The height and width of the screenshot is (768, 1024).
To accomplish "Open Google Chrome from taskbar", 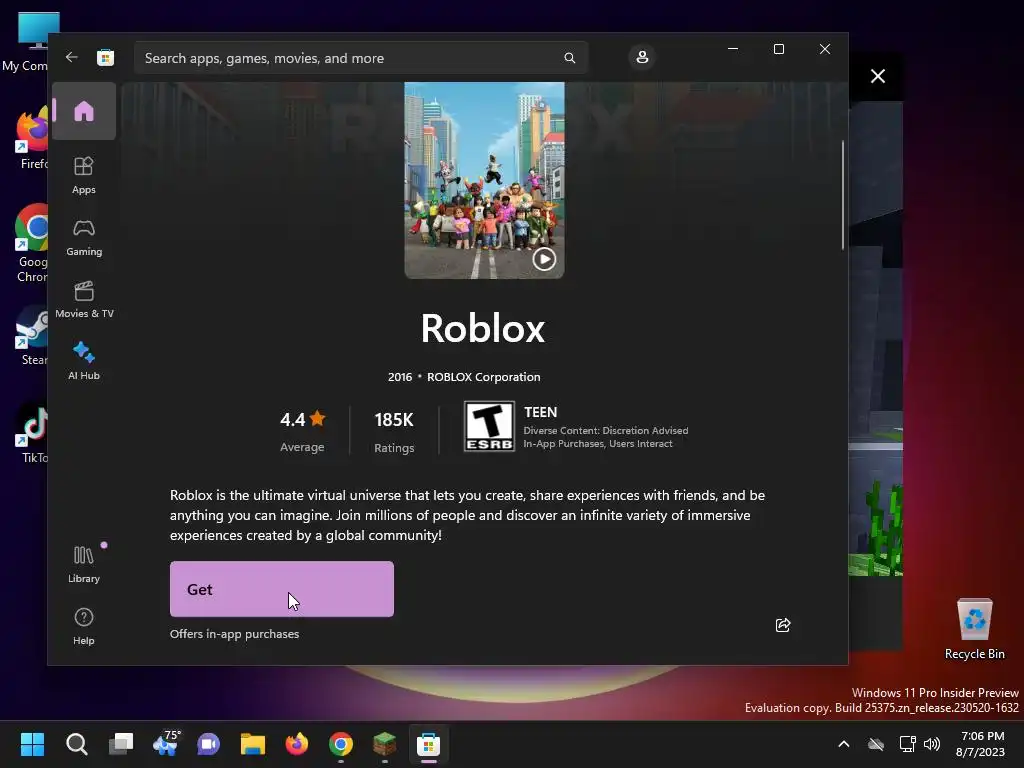I will click(341, 744).
